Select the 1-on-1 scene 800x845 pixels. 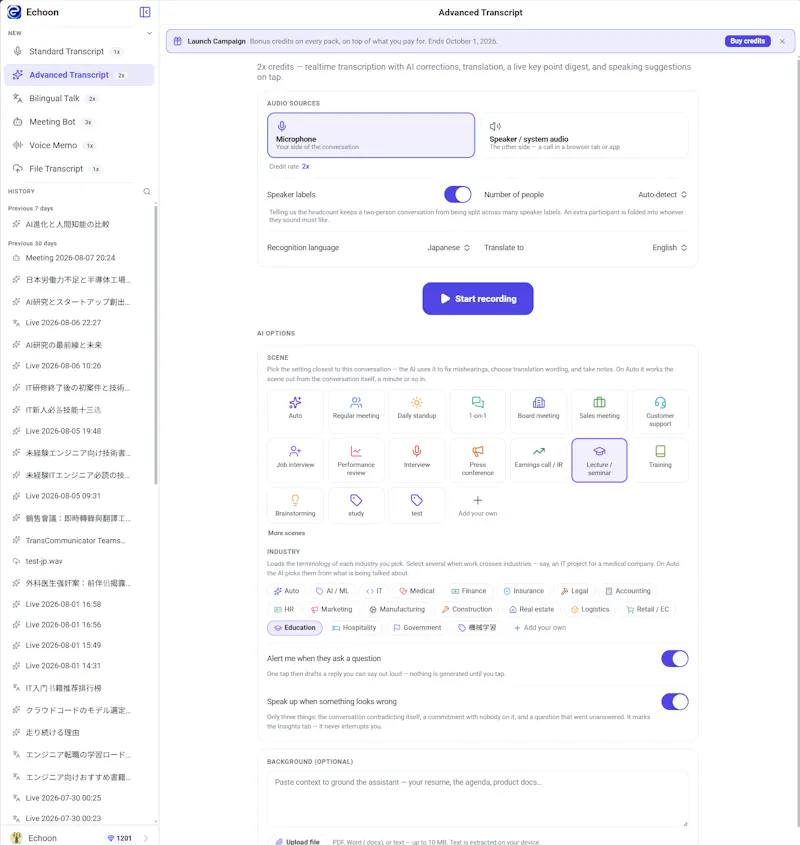[478, 411]
